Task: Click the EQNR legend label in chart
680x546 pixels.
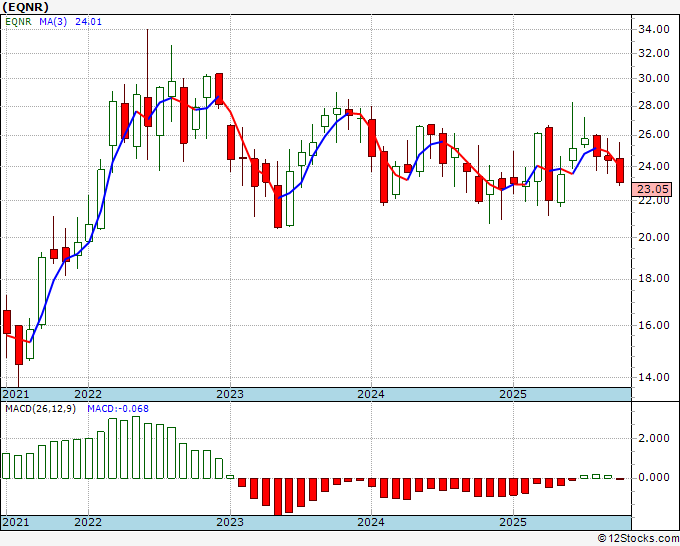Action: (x=20, y=23)
